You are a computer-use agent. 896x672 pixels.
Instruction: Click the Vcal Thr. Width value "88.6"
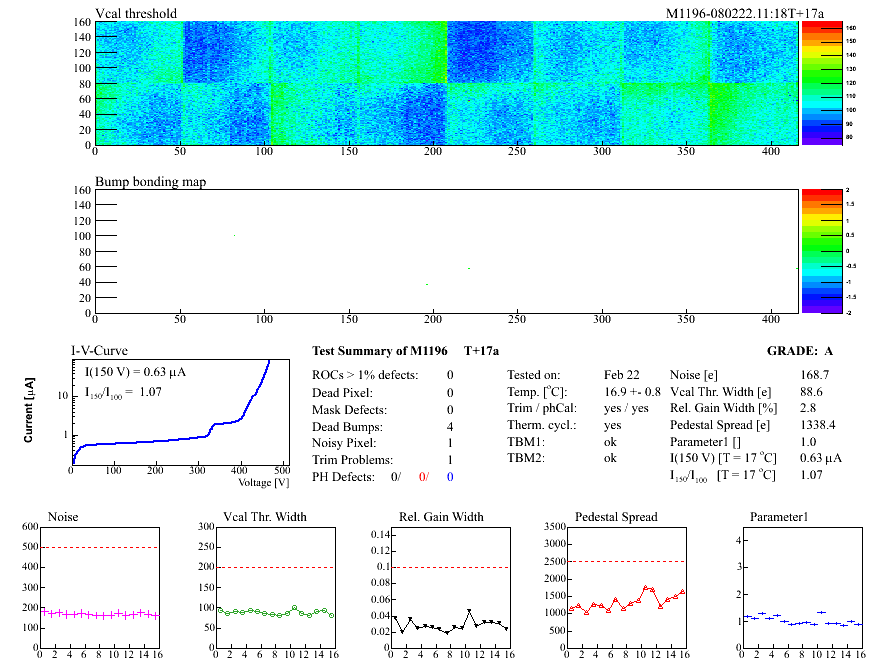pyautogui.click(x=811, y=392)
